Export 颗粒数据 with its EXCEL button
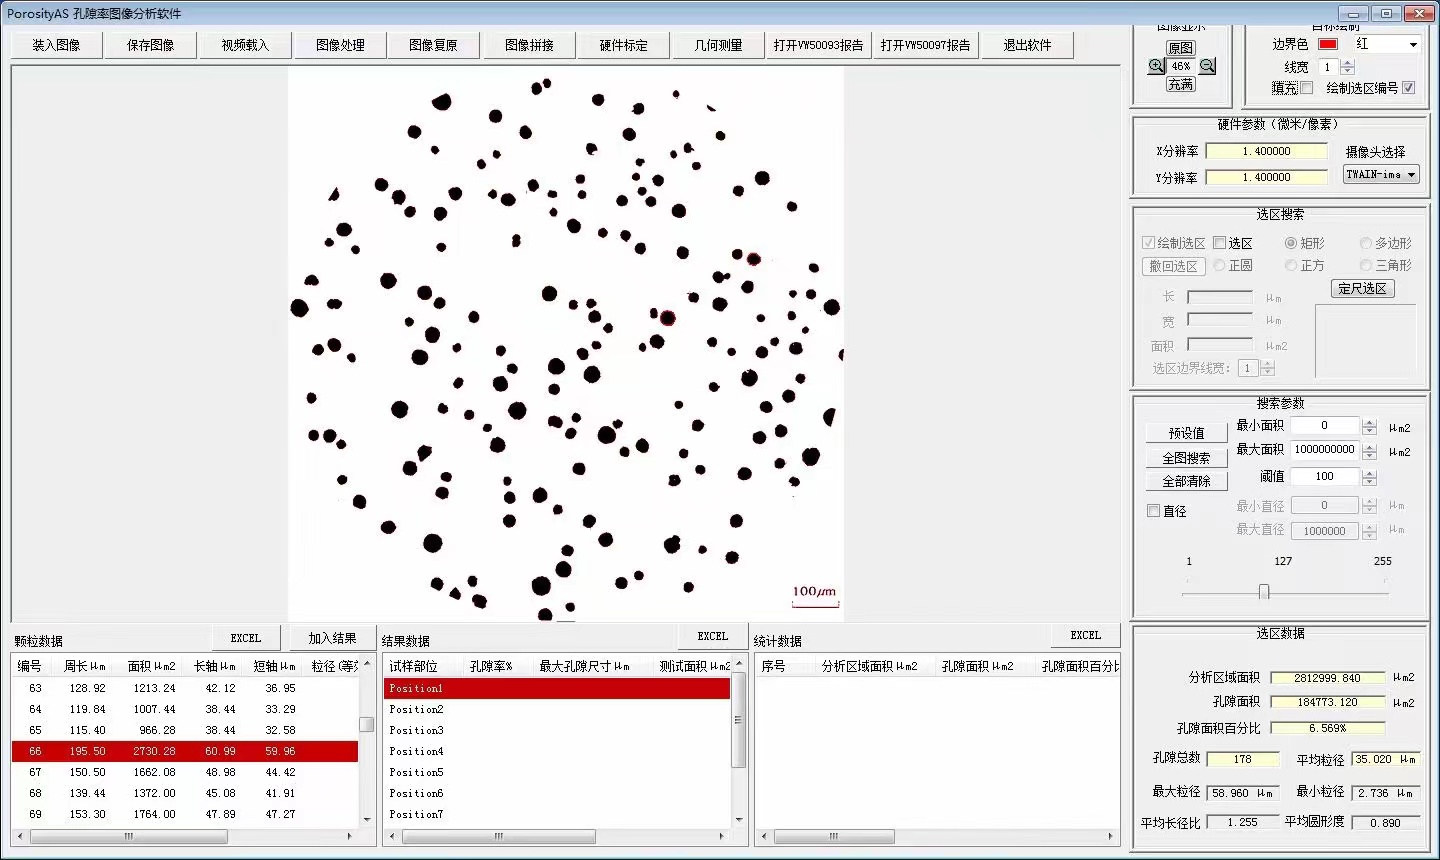The height and width of the screenshot is (860, 1440). pos(245,638)
